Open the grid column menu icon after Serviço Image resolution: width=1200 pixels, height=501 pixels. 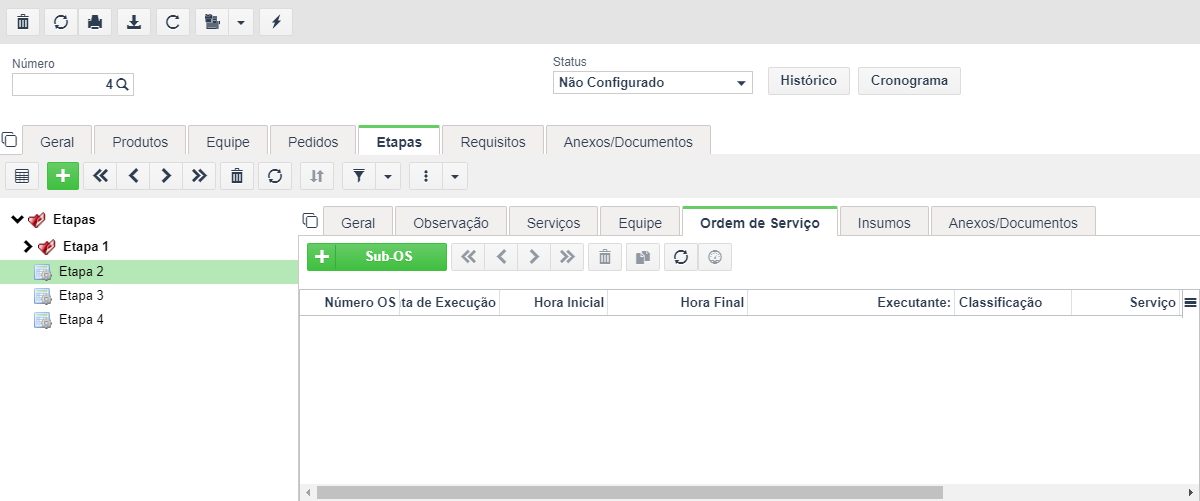pos(1190,302)
